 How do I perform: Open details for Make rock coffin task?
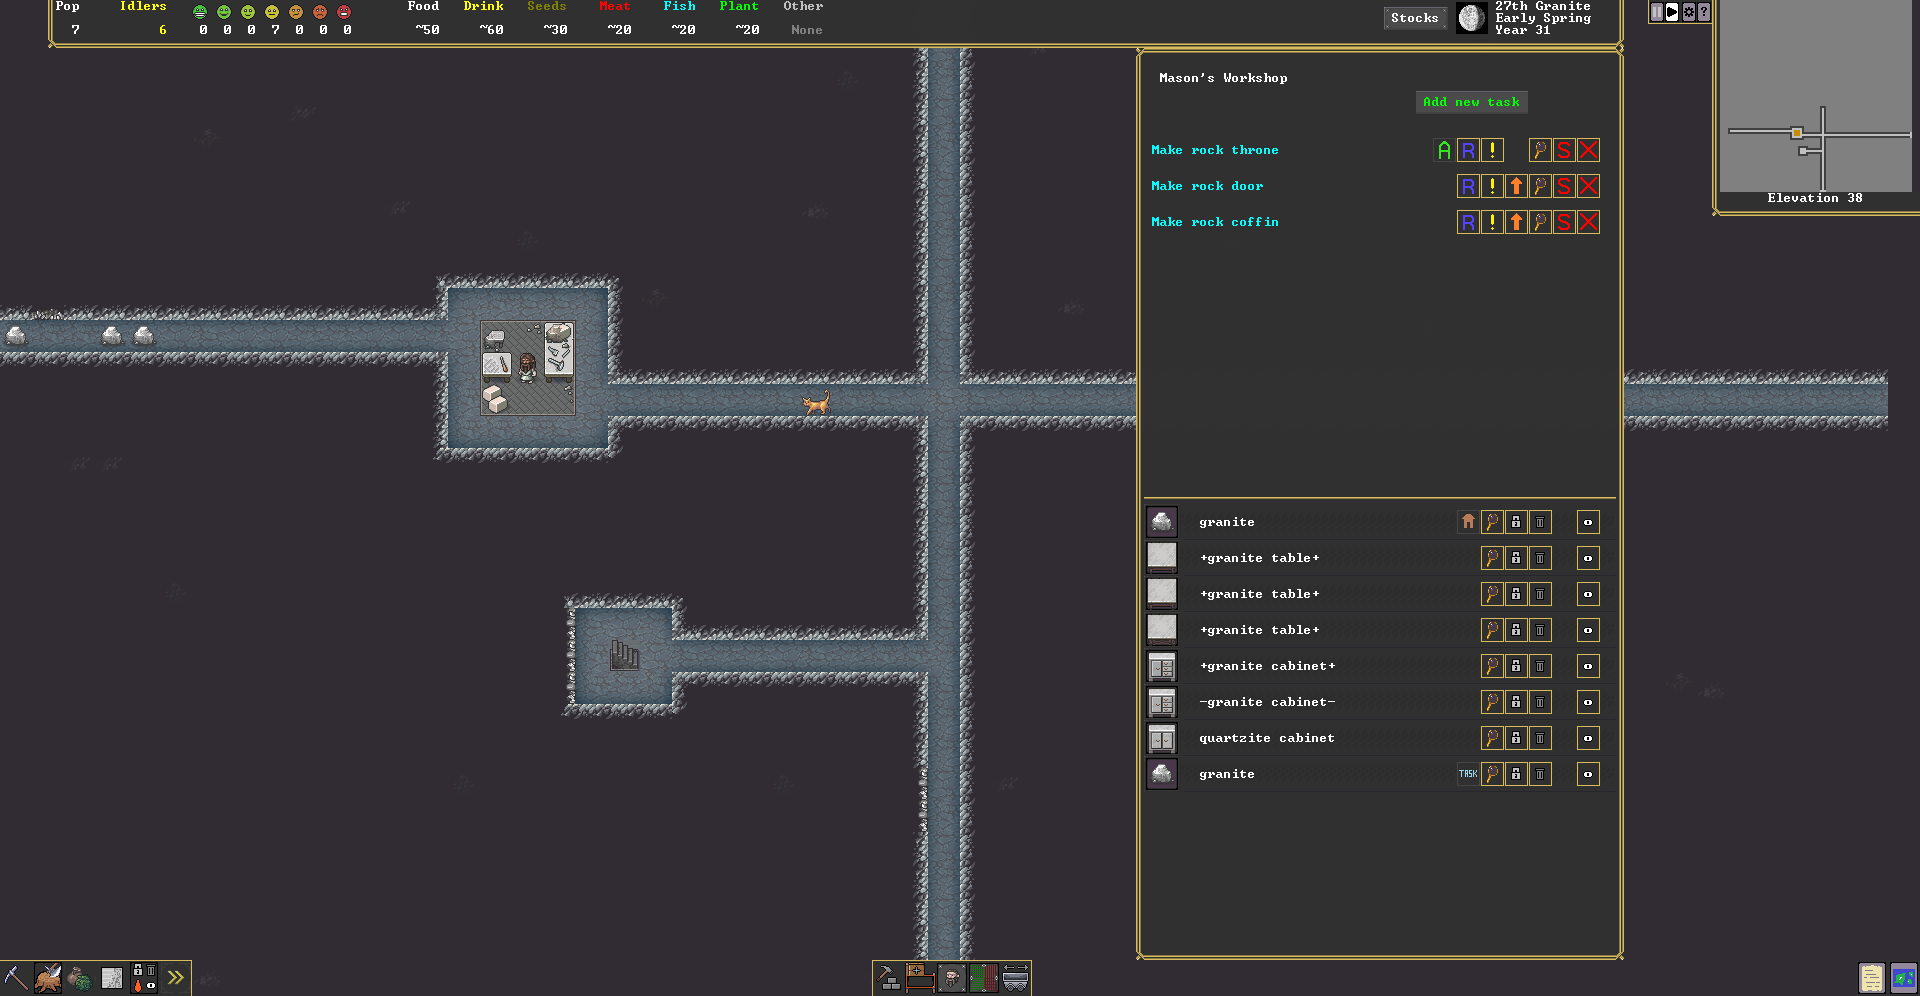(1540, 222)
